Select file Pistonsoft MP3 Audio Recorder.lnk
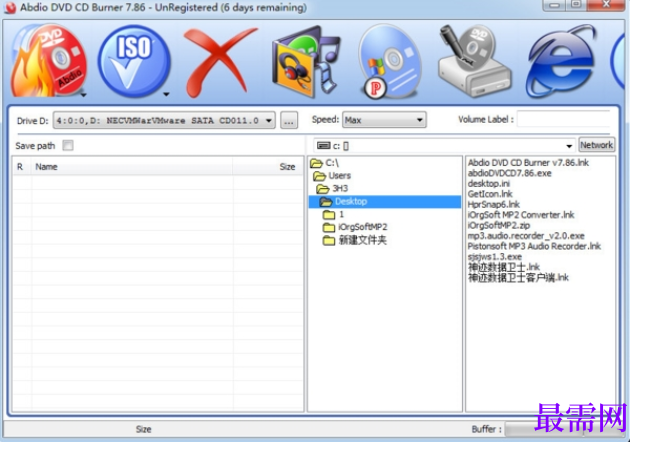 534,246
